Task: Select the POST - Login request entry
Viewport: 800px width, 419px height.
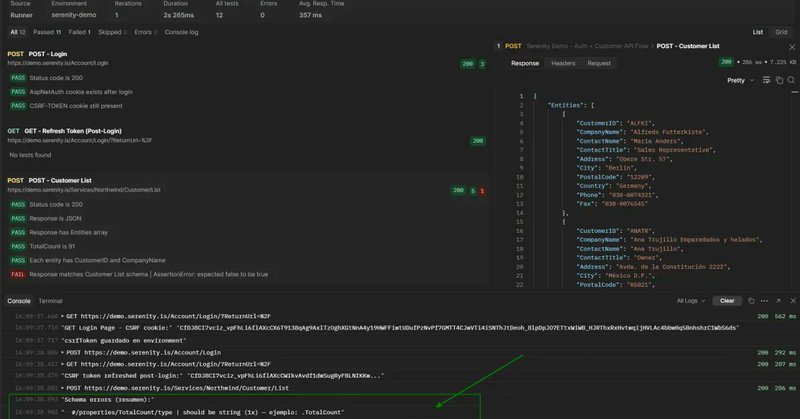Action: point(47,53)
